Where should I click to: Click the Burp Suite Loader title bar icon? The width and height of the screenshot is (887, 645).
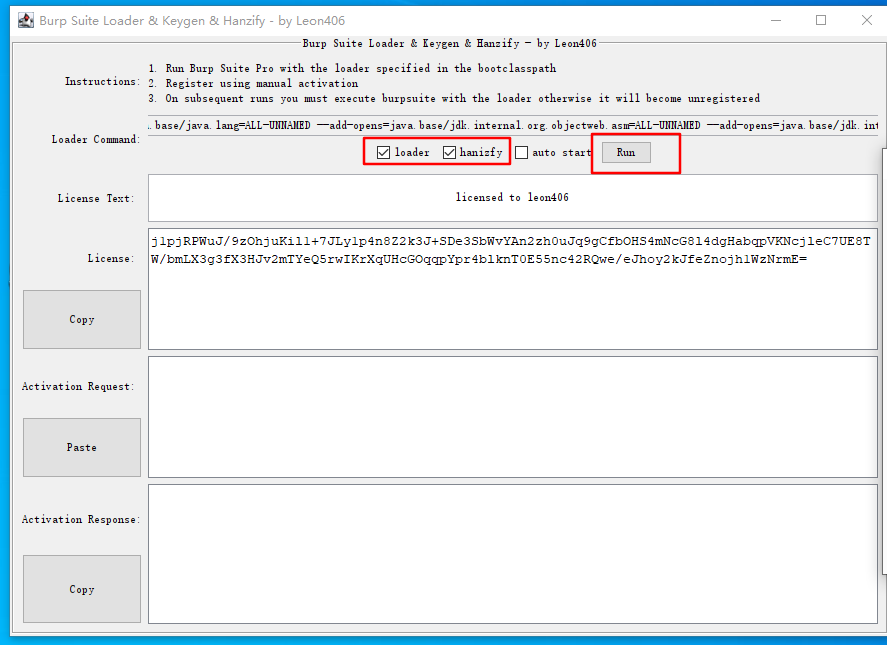click(26, 21)
